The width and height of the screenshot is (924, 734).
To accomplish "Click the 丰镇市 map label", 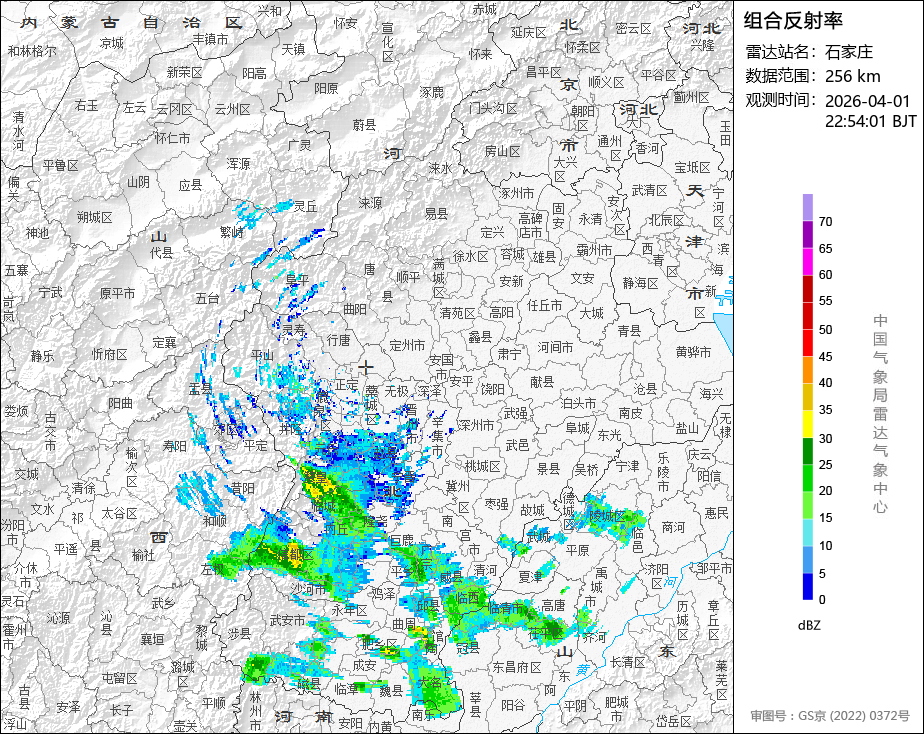I will point(210,39).
